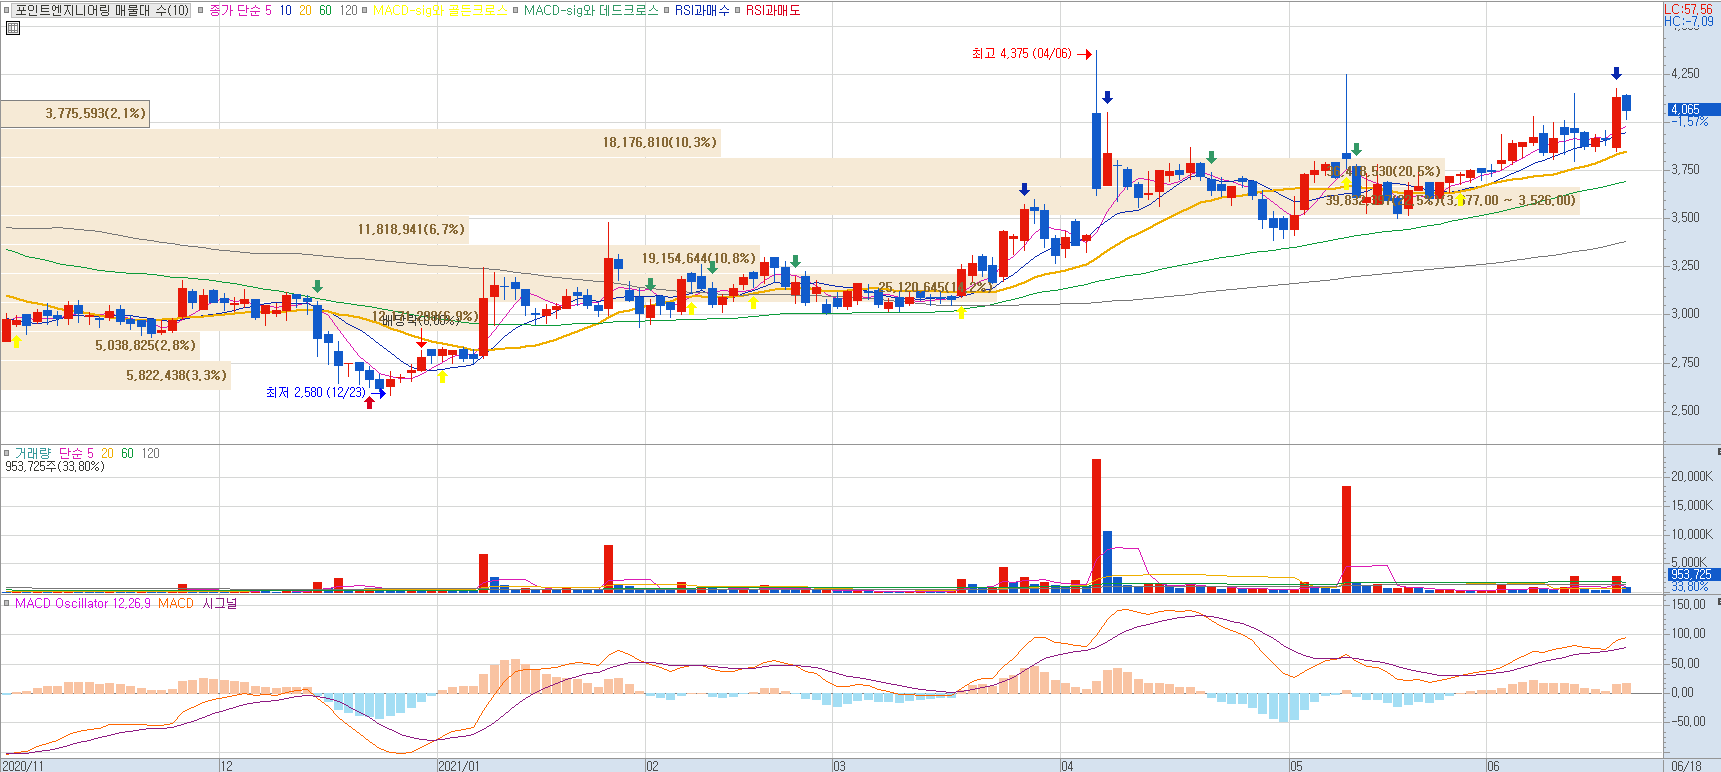Click the 2021/01 date axis label
Screen dimensions: 1721x772
pos(458,766)
